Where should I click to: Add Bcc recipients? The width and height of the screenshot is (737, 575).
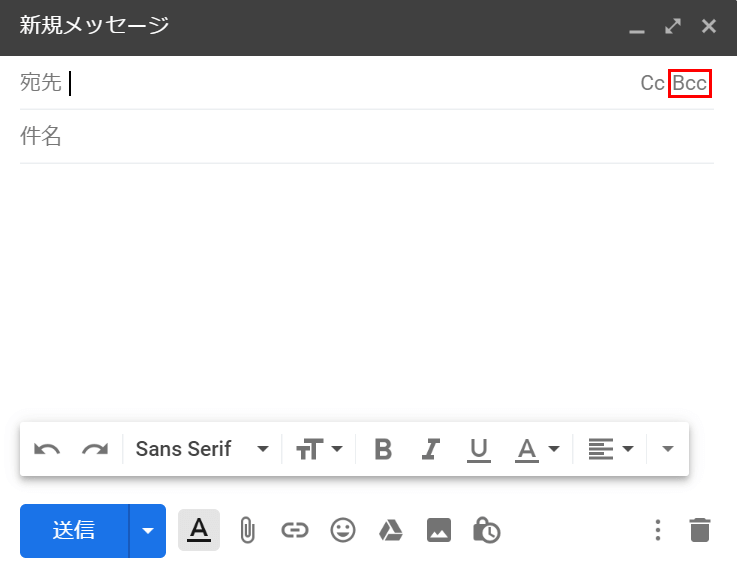point(690,83)
